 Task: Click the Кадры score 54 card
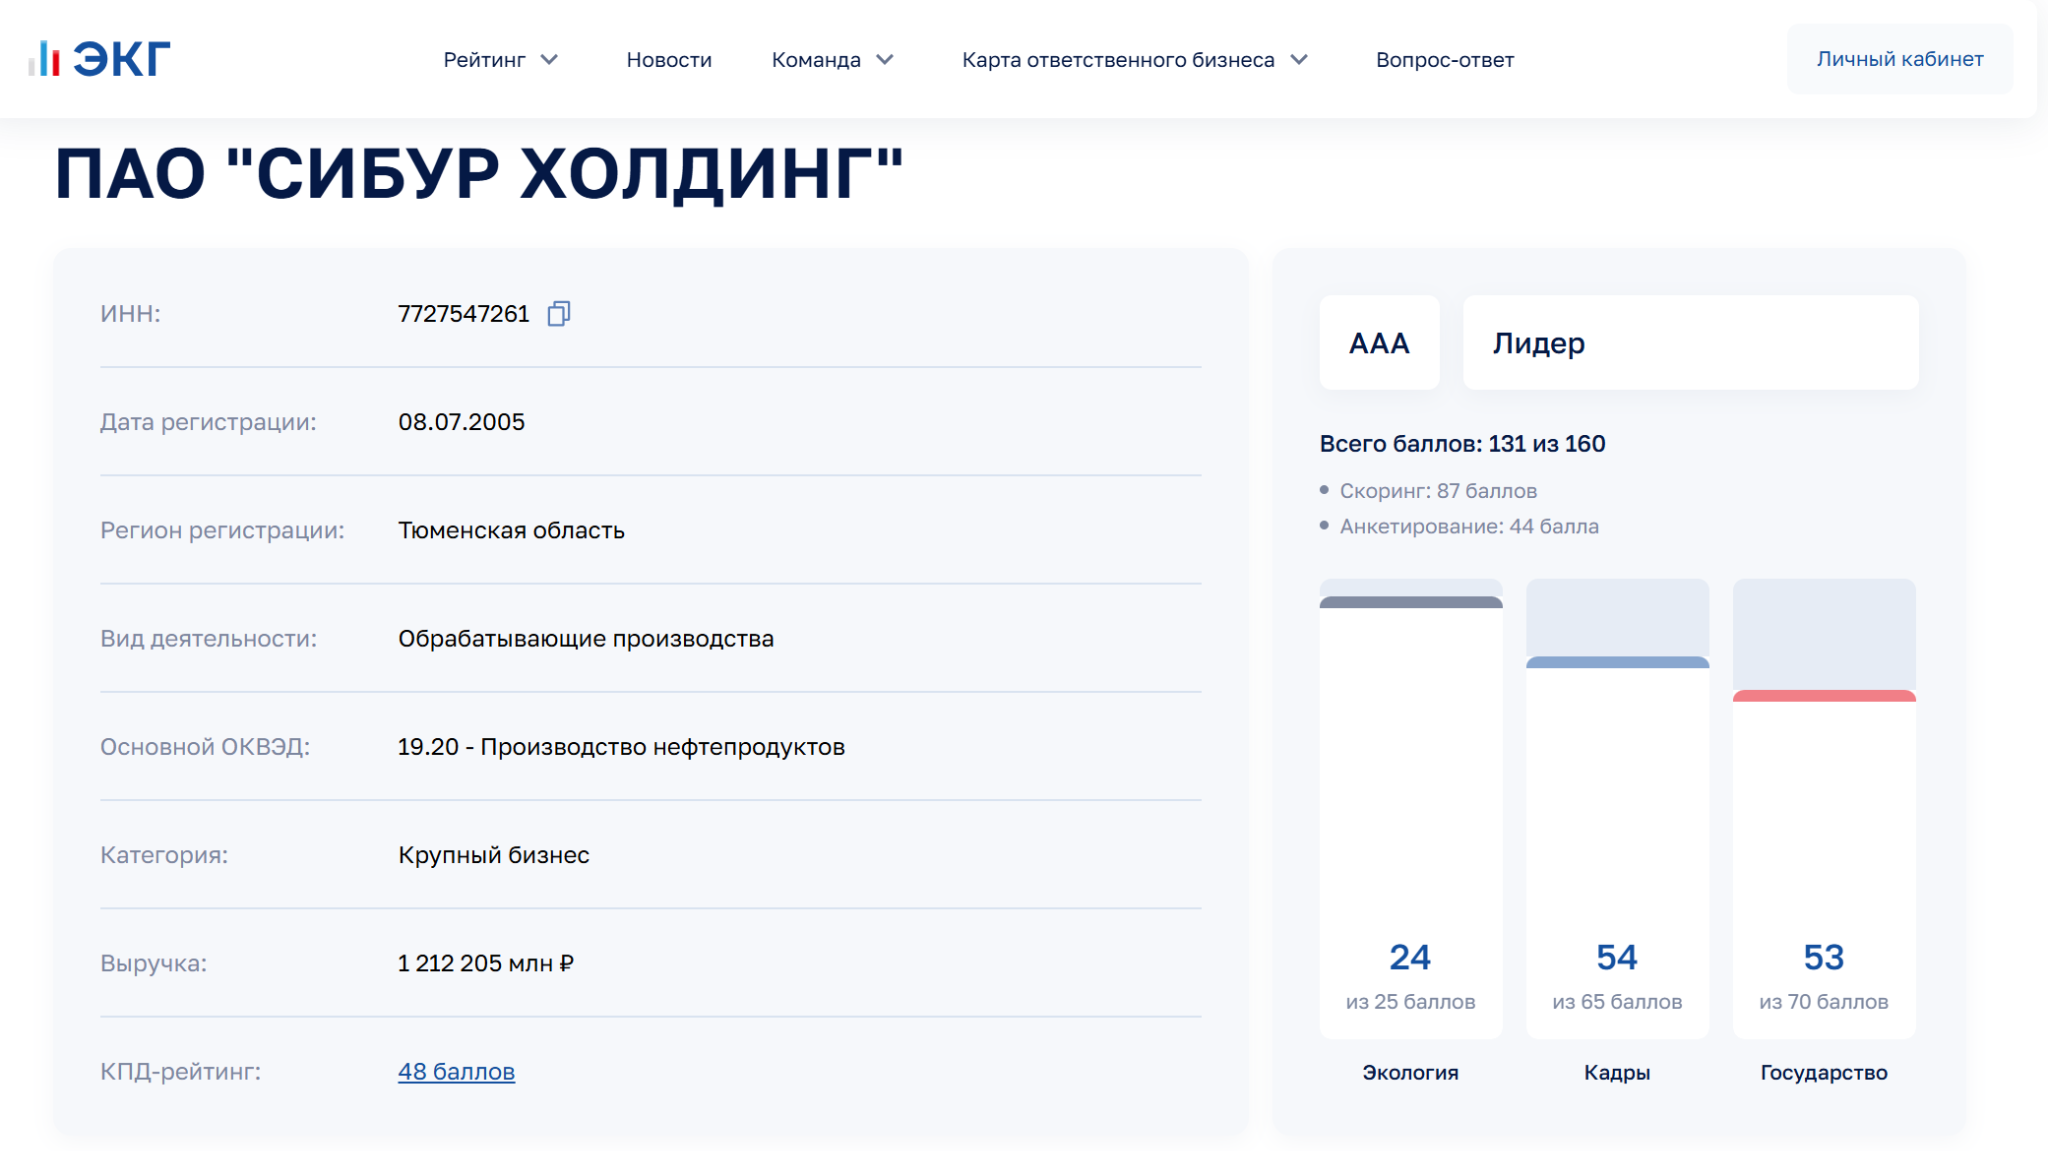pos(1617,958)
